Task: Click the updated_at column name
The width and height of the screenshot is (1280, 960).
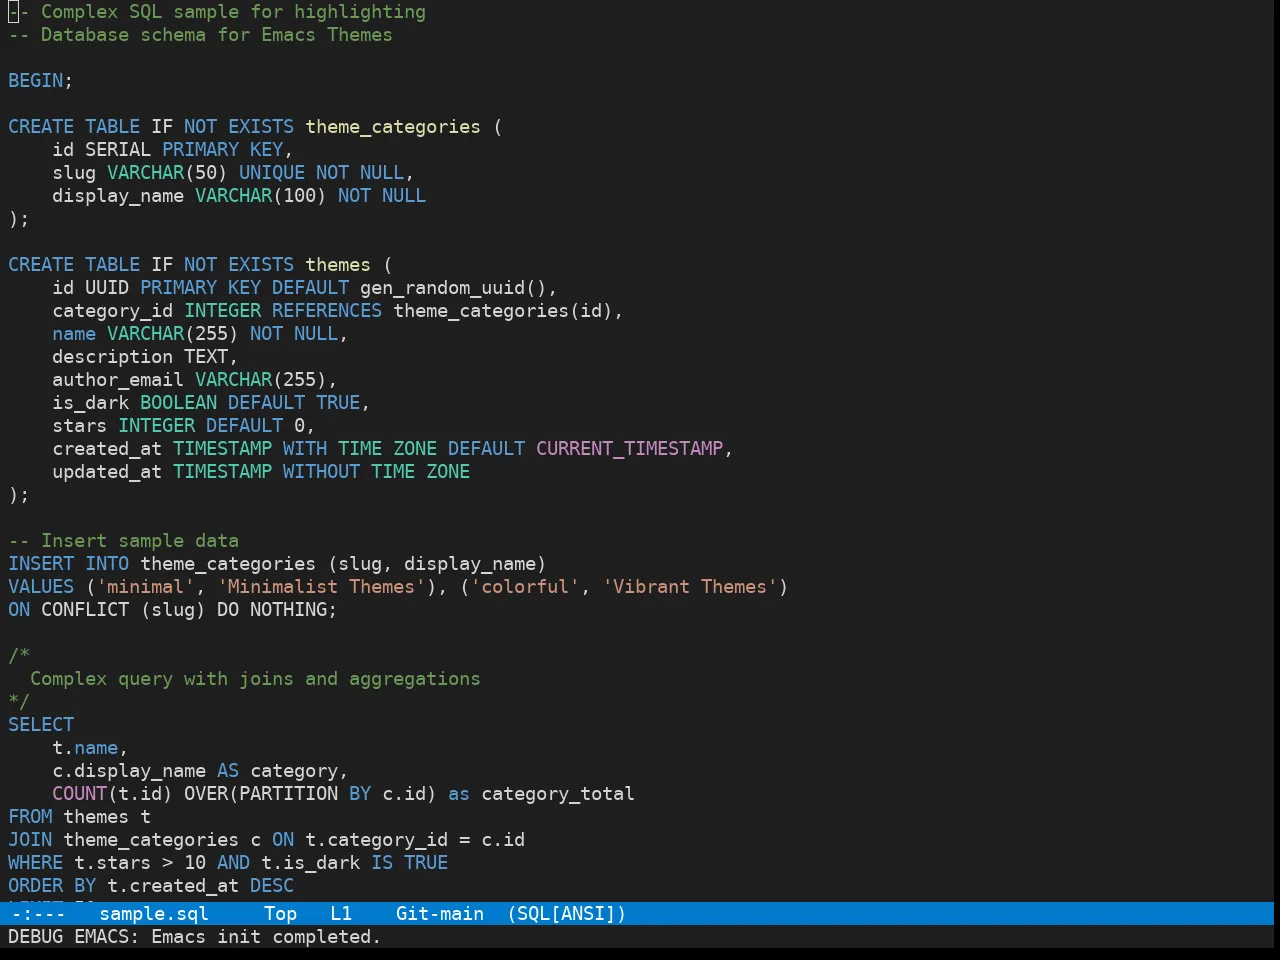Action: tap(107, 472)
